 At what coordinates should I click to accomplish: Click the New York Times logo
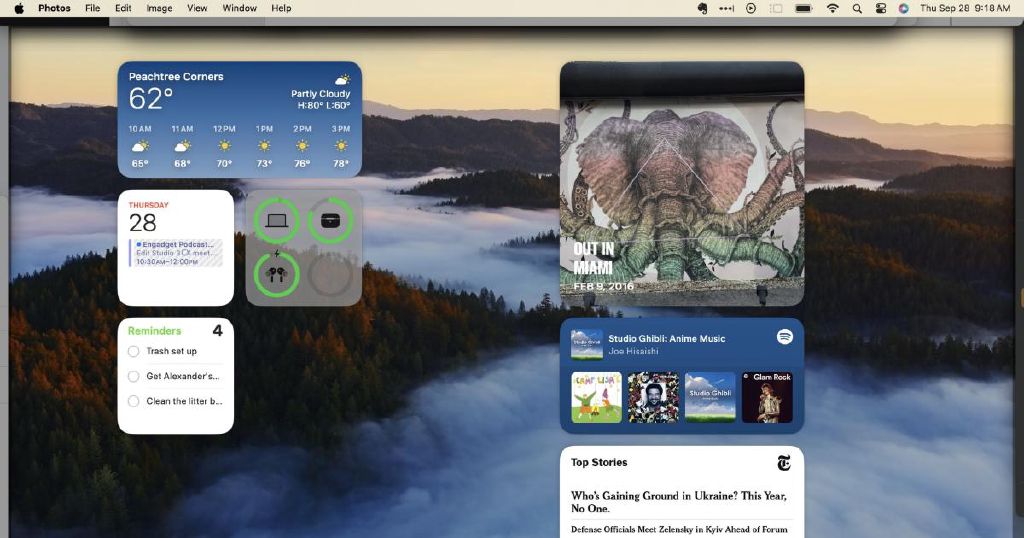pos(784,463)
